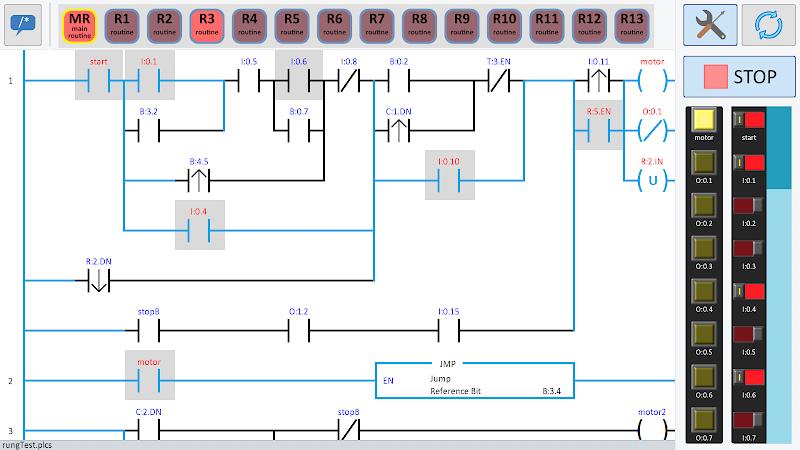Open the wrench and screwdriver settings
This screenshot has height=450, width=800.
pos(710,25)
